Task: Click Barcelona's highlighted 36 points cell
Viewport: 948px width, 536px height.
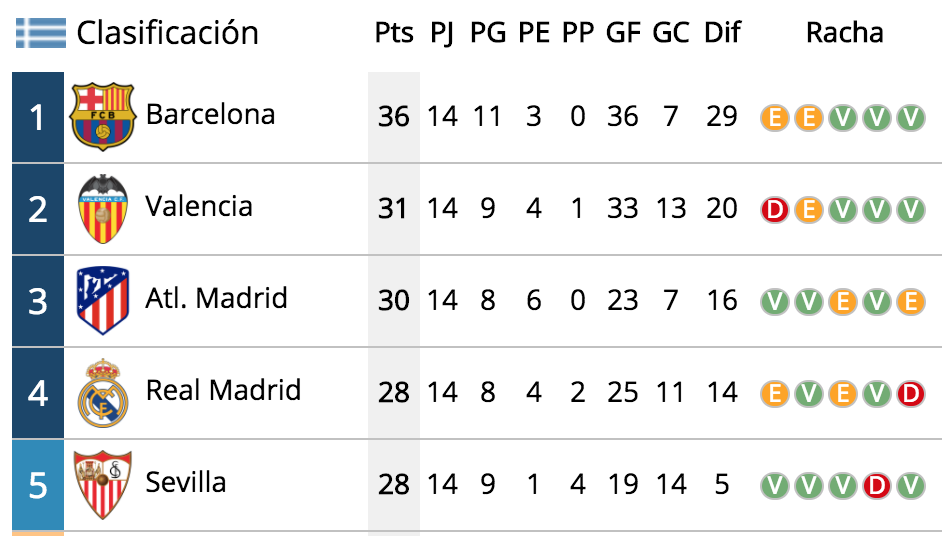Action: [394, 117]
